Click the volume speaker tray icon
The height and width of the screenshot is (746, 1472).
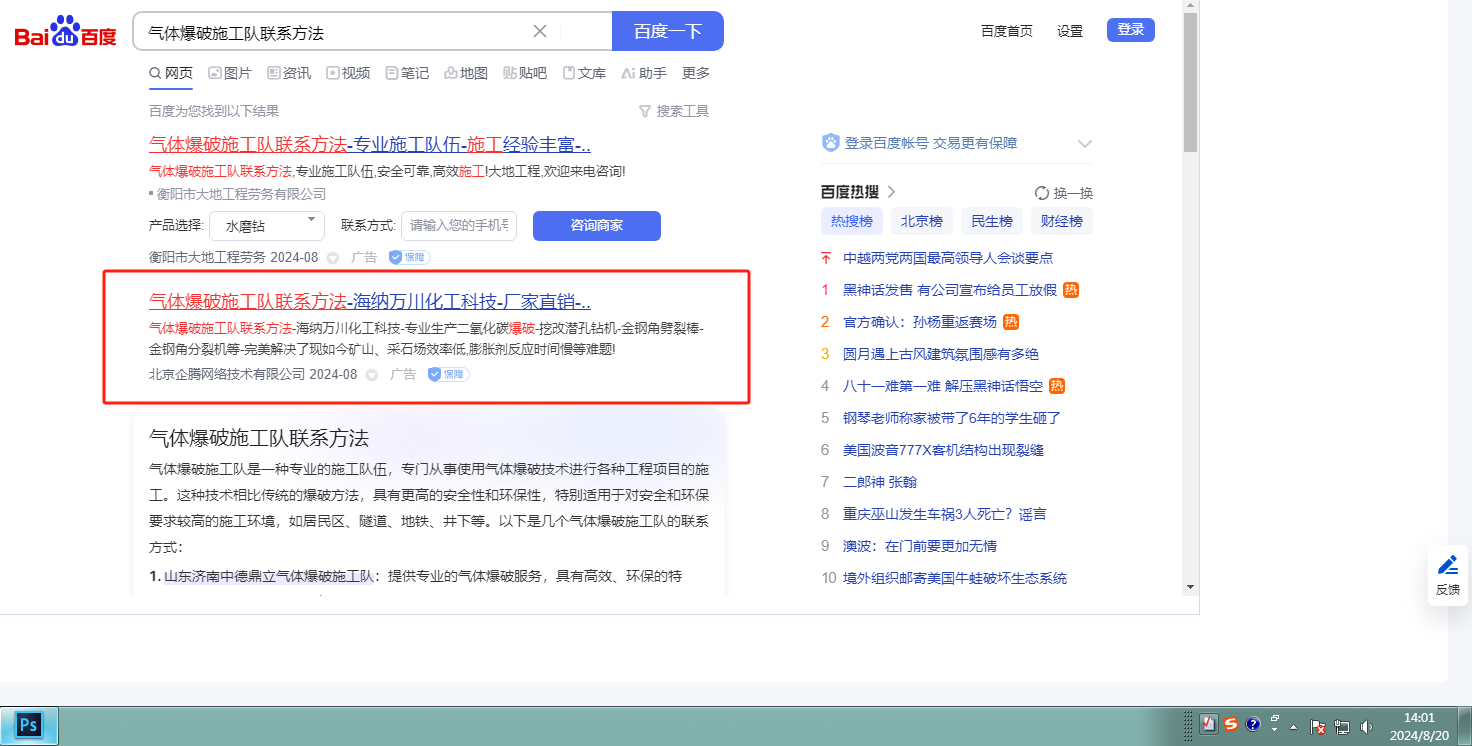[1366, 727]
